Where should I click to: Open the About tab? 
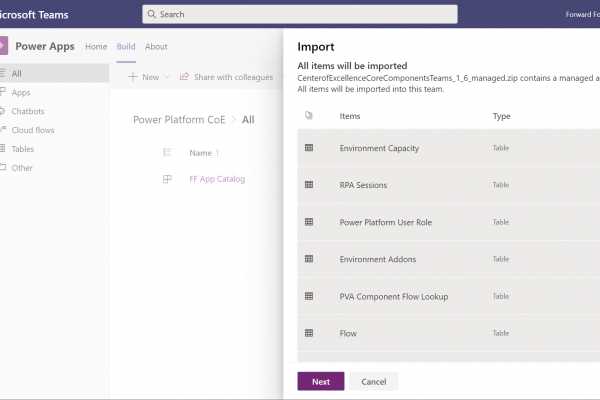[156, 47]
